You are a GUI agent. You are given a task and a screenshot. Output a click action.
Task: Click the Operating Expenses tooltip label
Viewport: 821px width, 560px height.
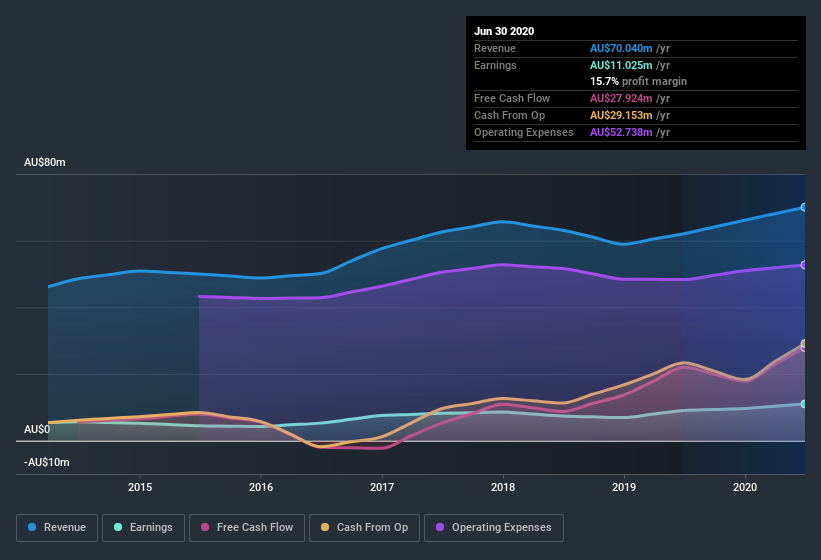[524, 132]
